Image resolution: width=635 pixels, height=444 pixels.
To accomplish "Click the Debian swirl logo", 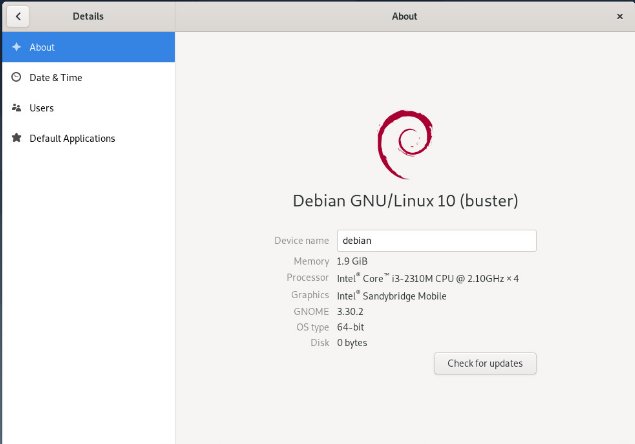I will (405, 144).
